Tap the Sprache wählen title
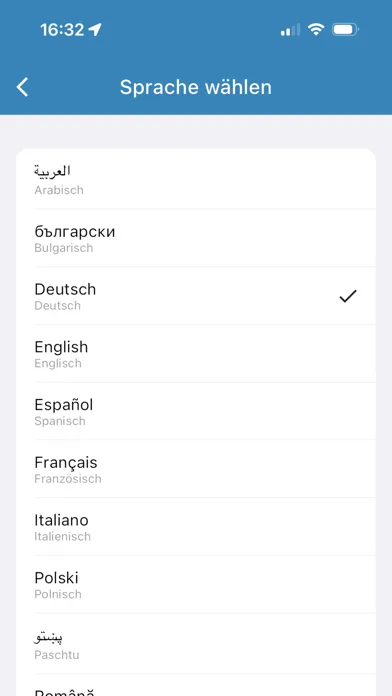This screenshot has height=696, width=392. tap(196, 87)
